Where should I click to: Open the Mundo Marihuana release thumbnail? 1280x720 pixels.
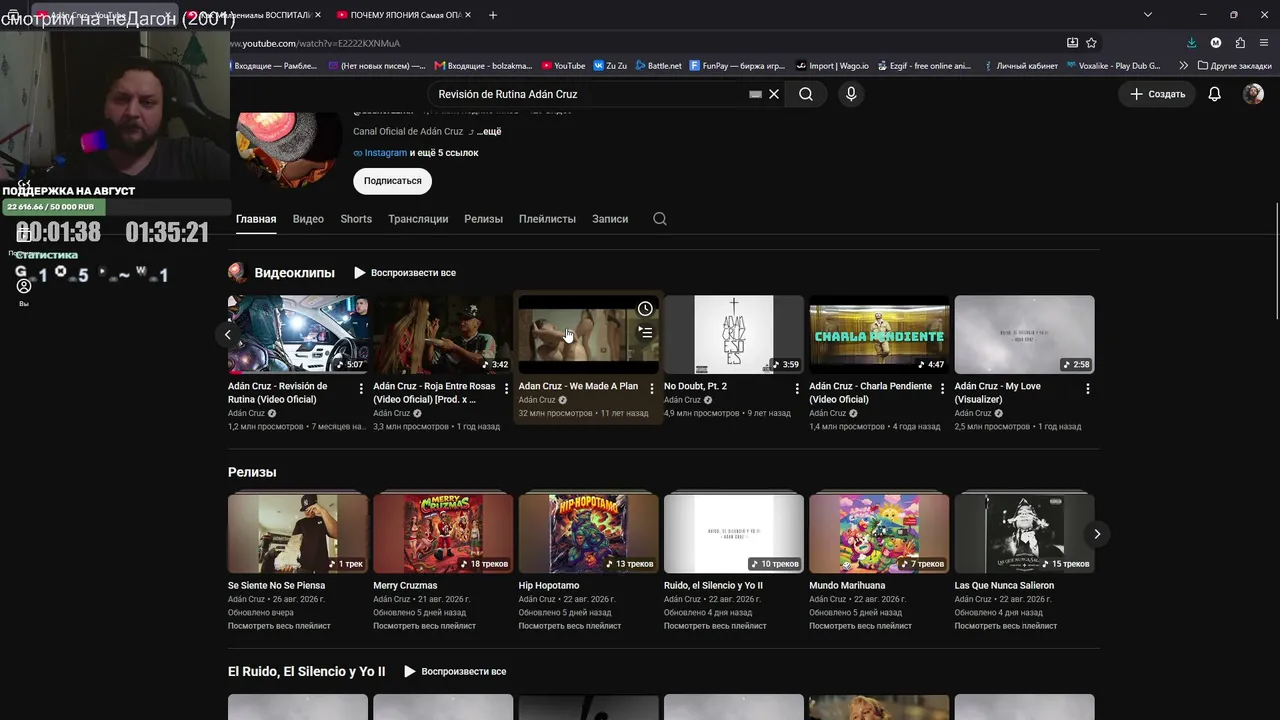pos(879,533)
